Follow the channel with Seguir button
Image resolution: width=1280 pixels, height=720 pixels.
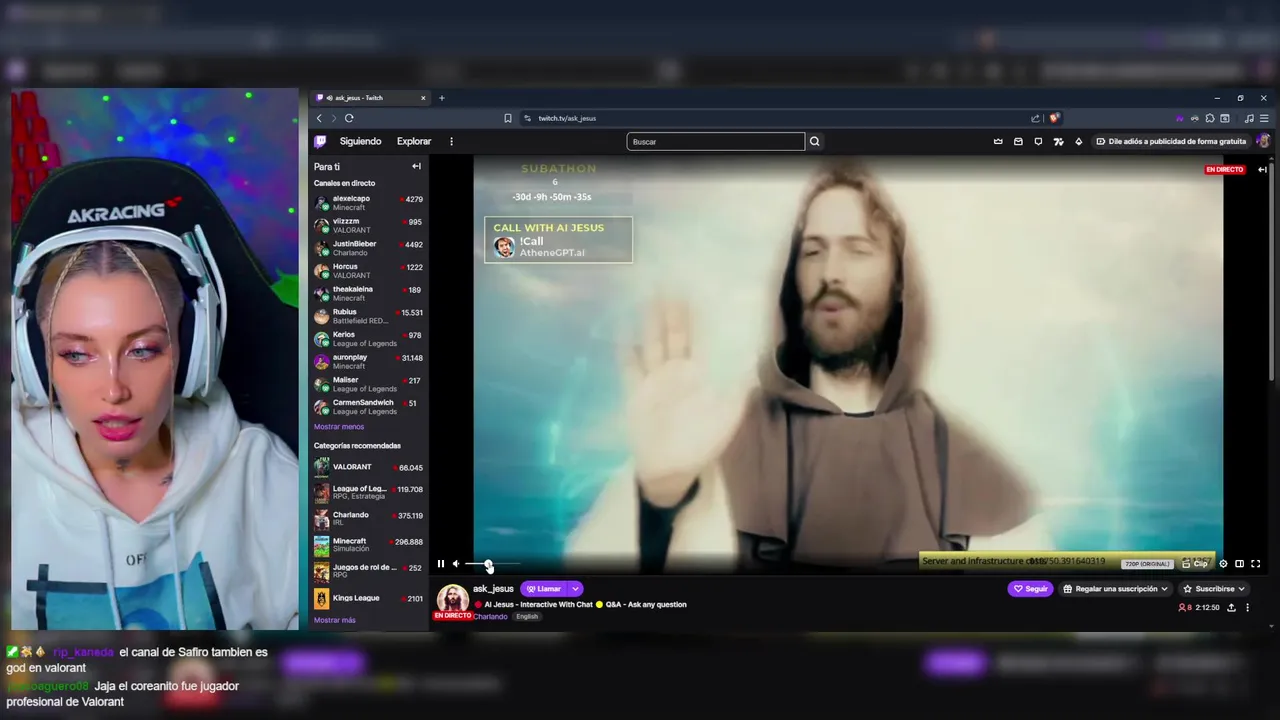[x=1031, y=589]
